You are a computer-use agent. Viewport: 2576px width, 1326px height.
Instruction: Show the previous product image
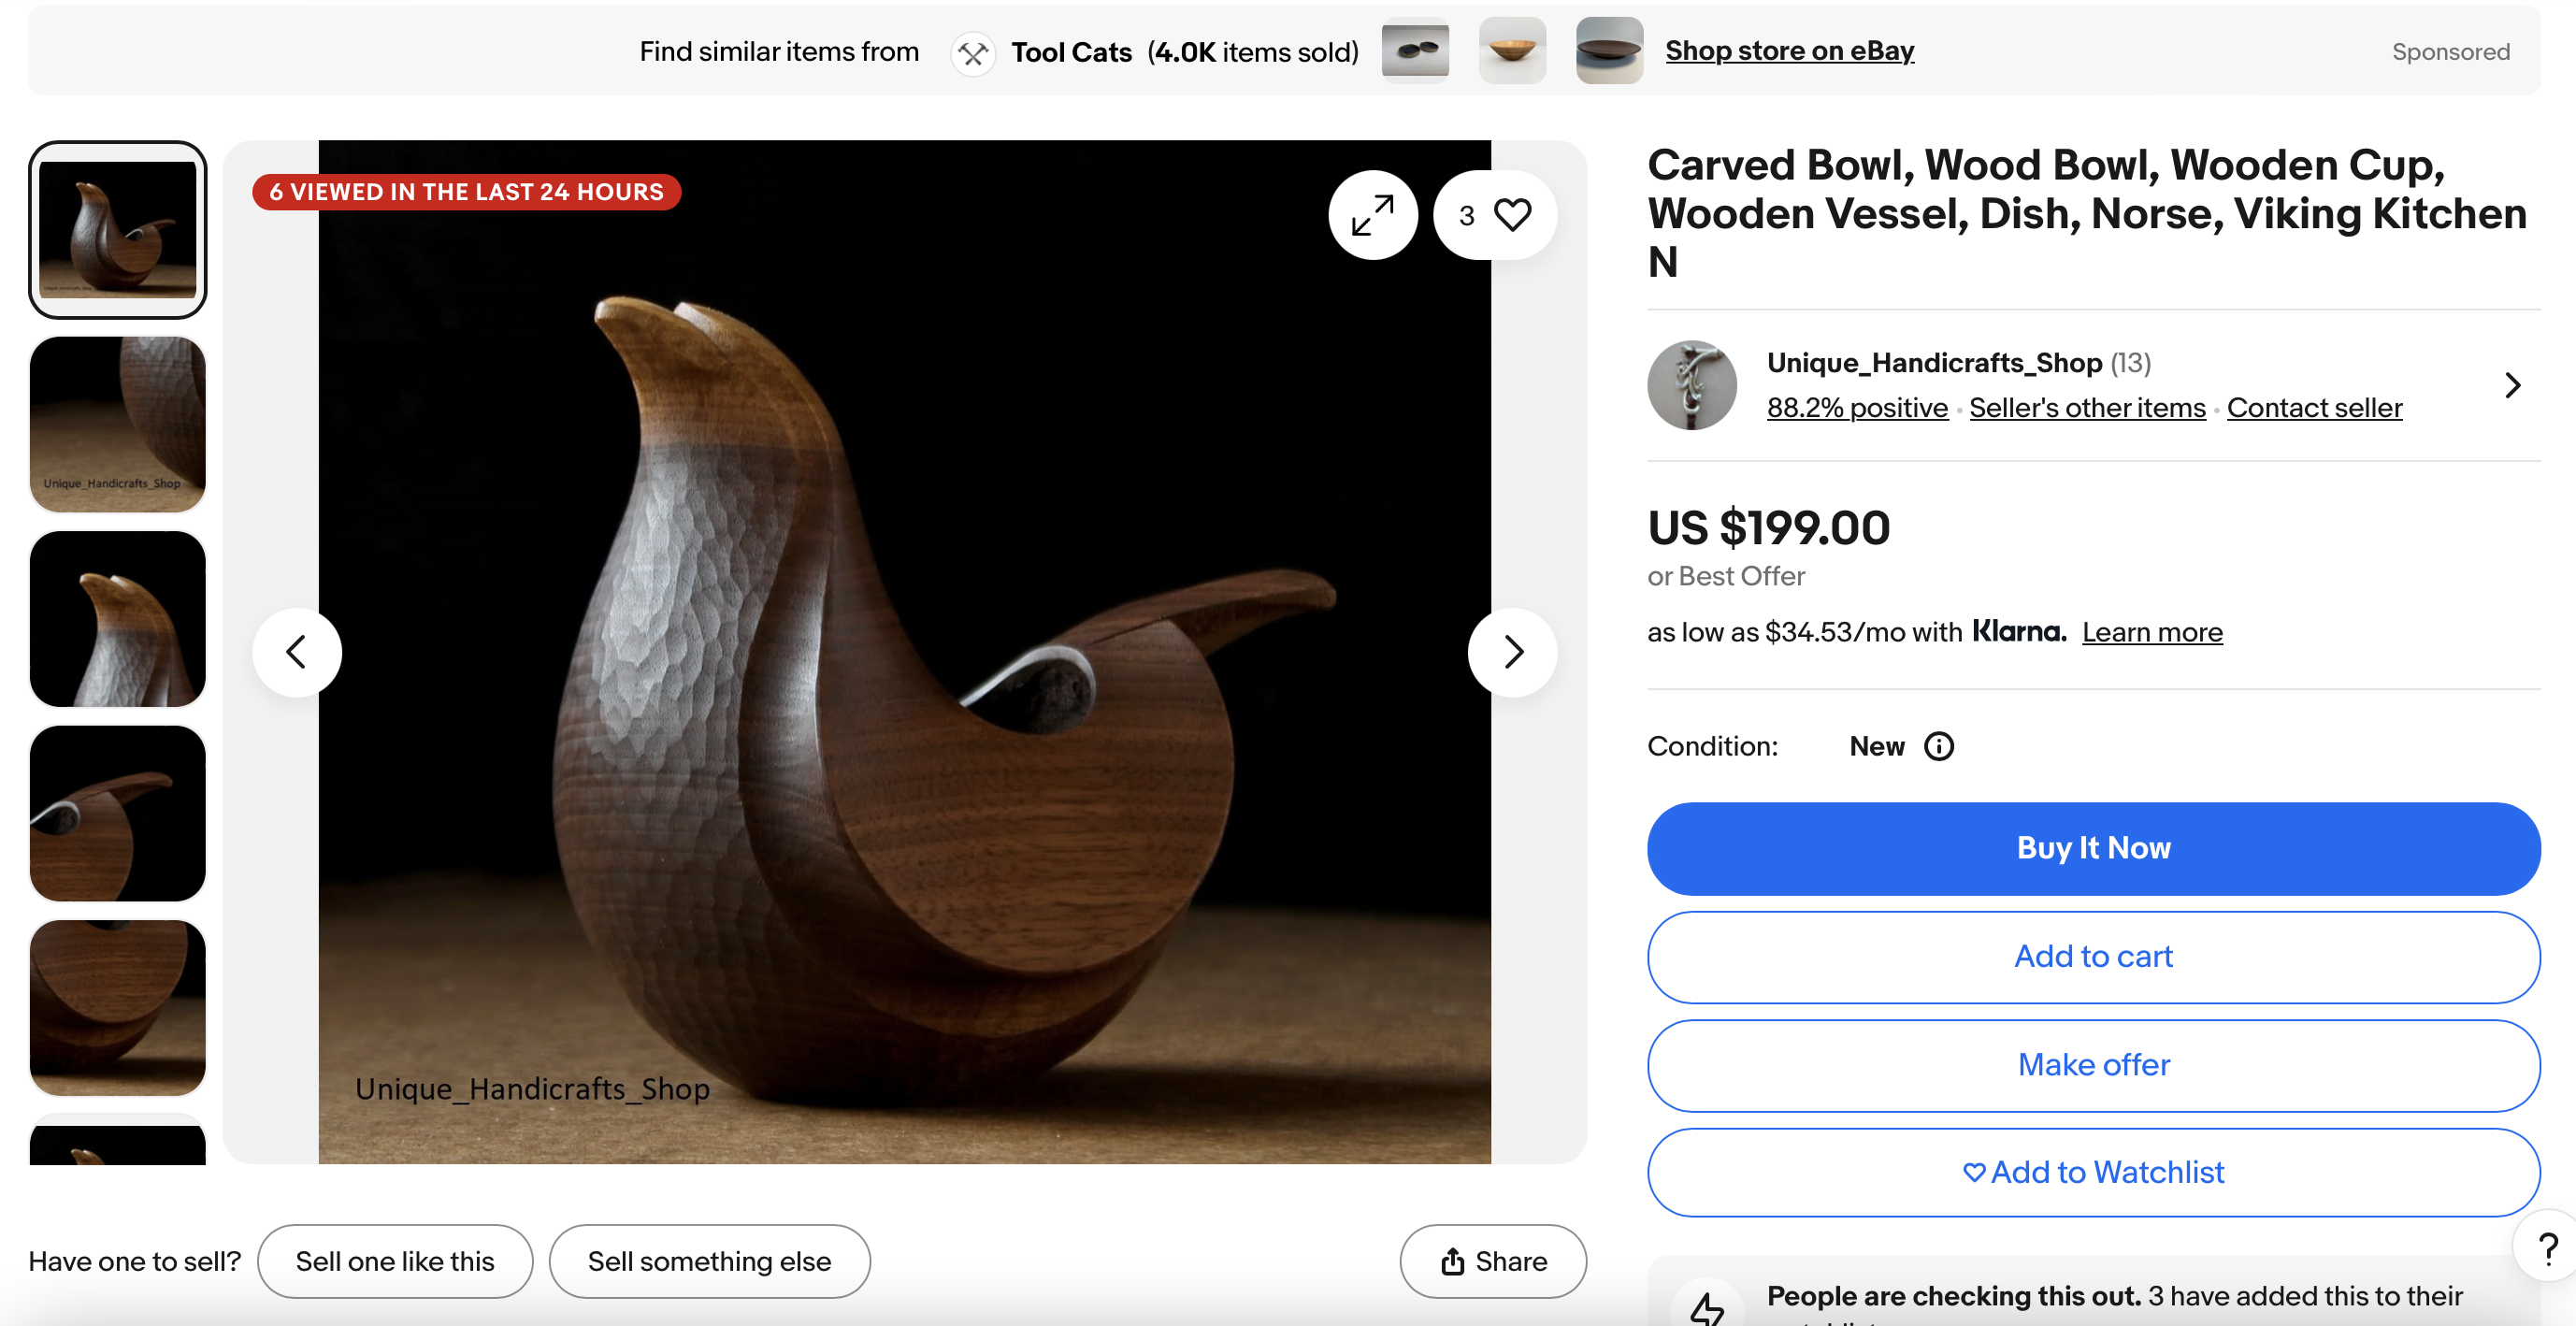tap(296, 652)
